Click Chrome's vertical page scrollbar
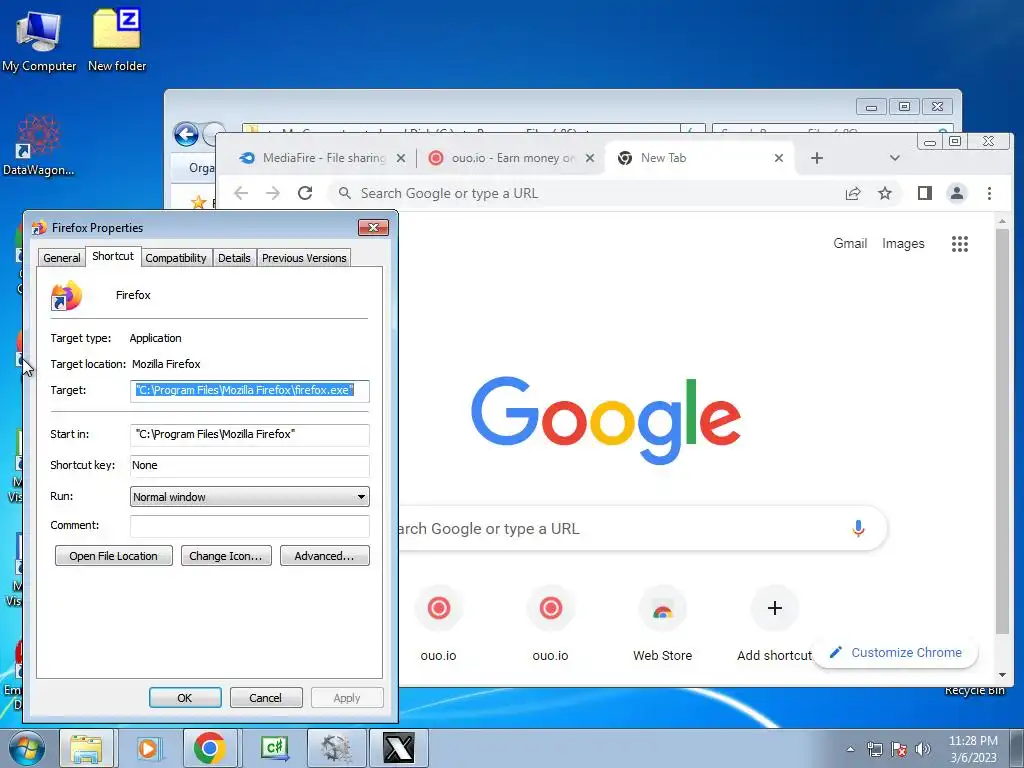 (1002, 431)
